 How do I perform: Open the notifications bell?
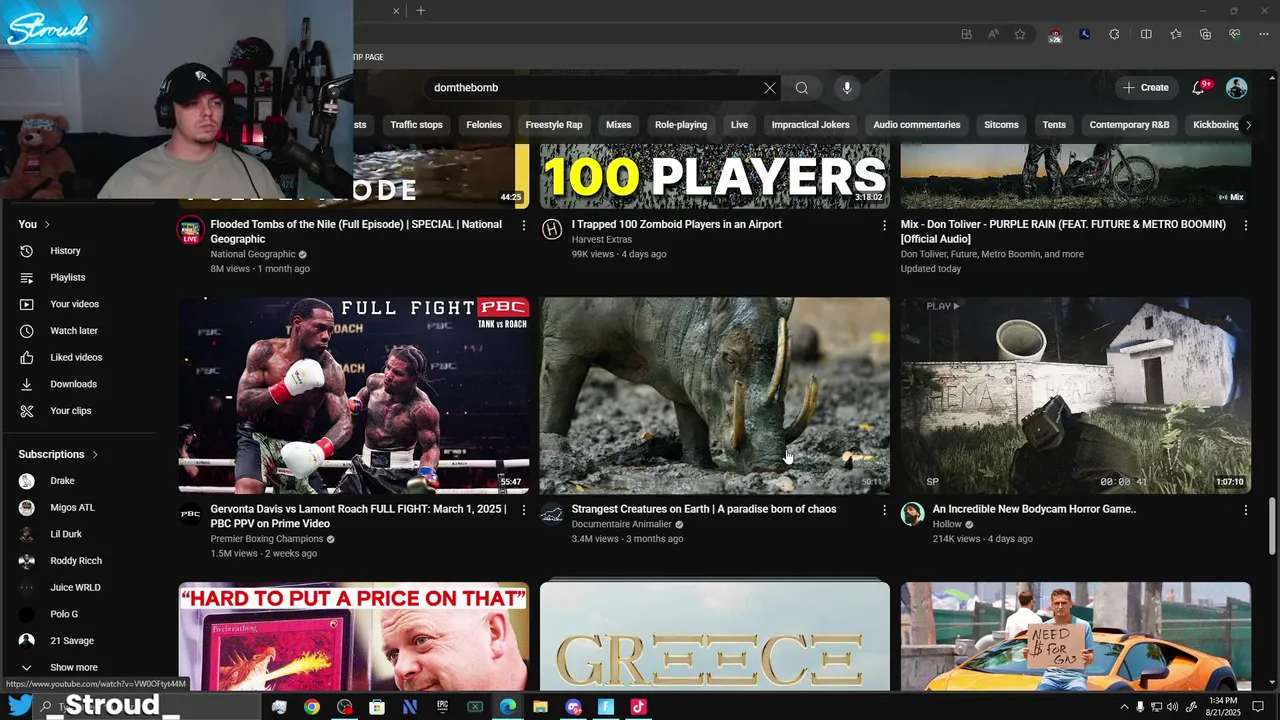tap(1199, 88)
